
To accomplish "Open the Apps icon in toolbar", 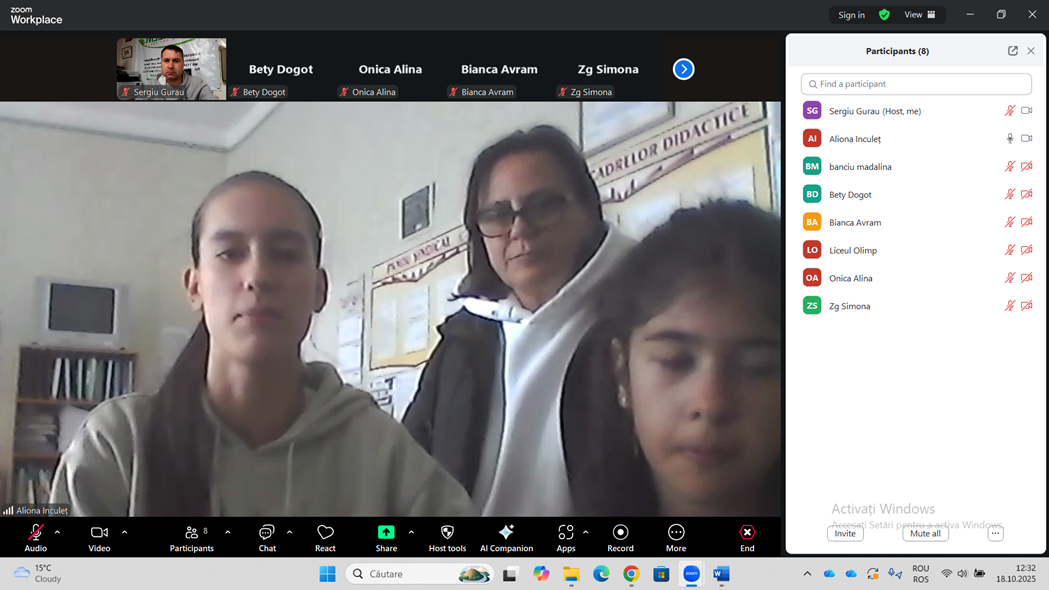I will pos(566,533).
